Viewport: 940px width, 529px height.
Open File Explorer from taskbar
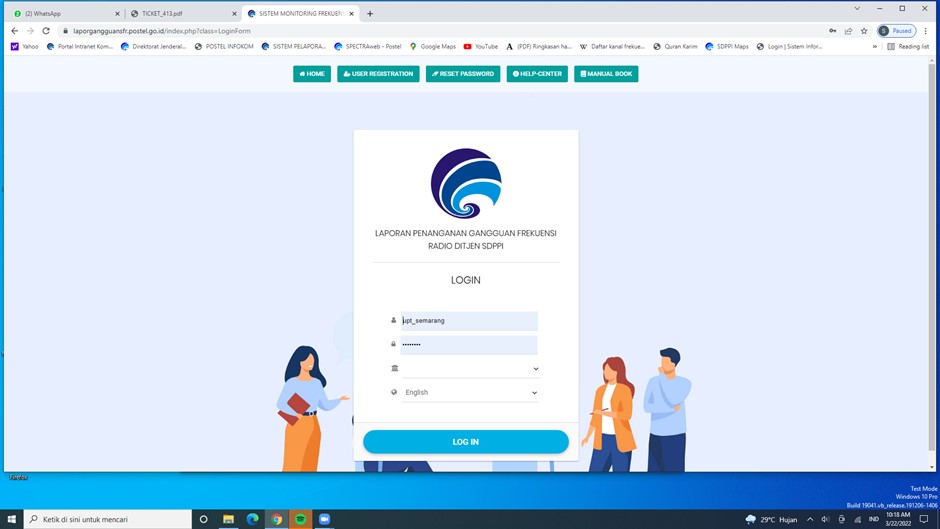click(x=228, y=519)
